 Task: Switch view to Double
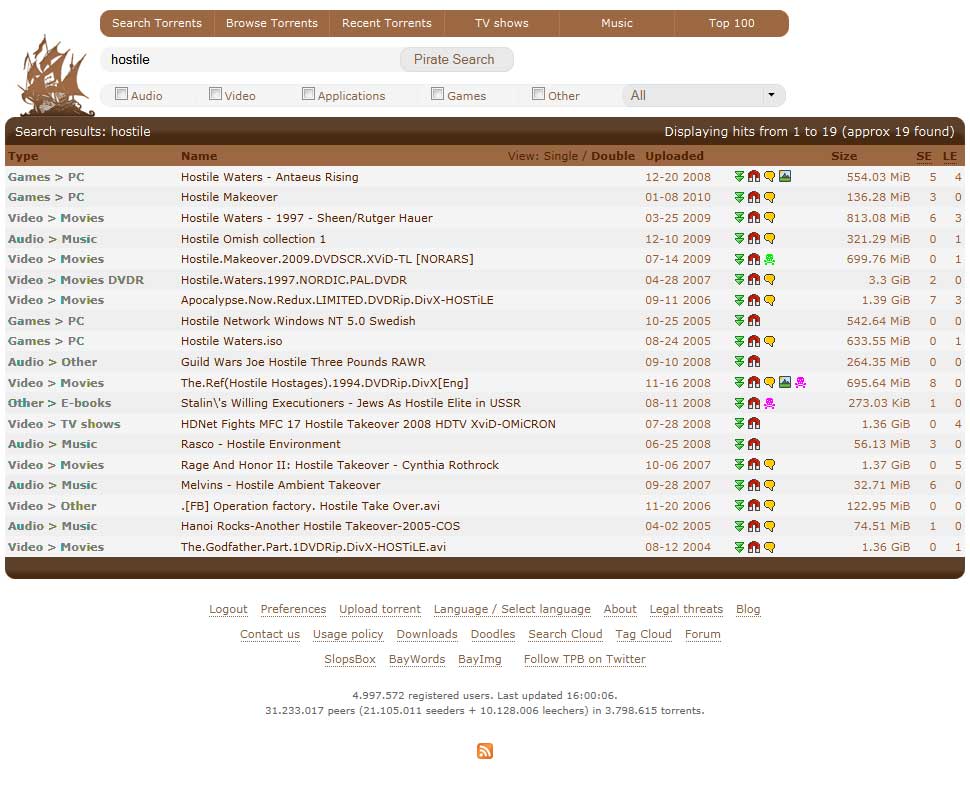613,156
